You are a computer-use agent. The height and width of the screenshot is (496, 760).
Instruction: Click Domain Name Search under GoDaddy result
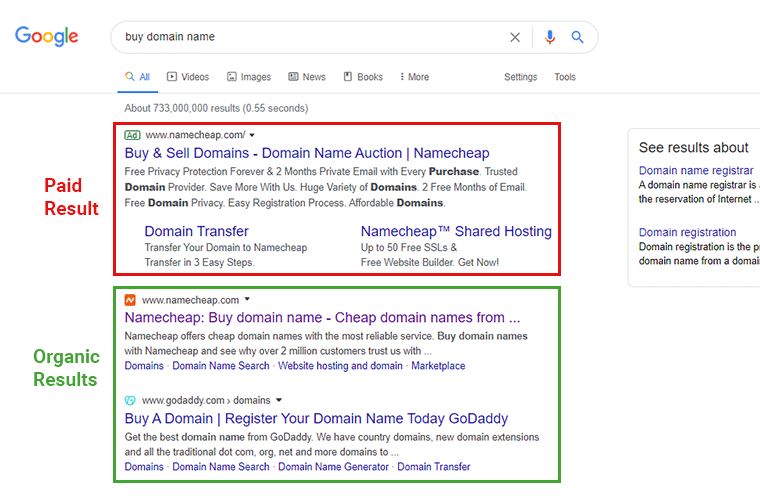[221, 466]
